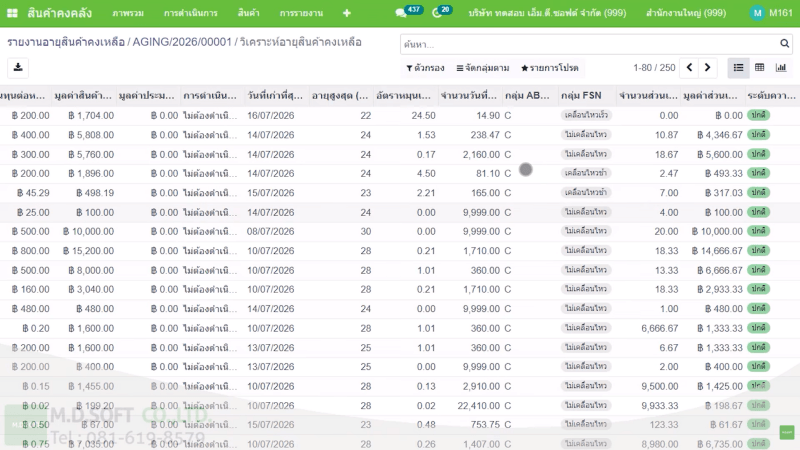Open สินค้า menu

[248, 13]
